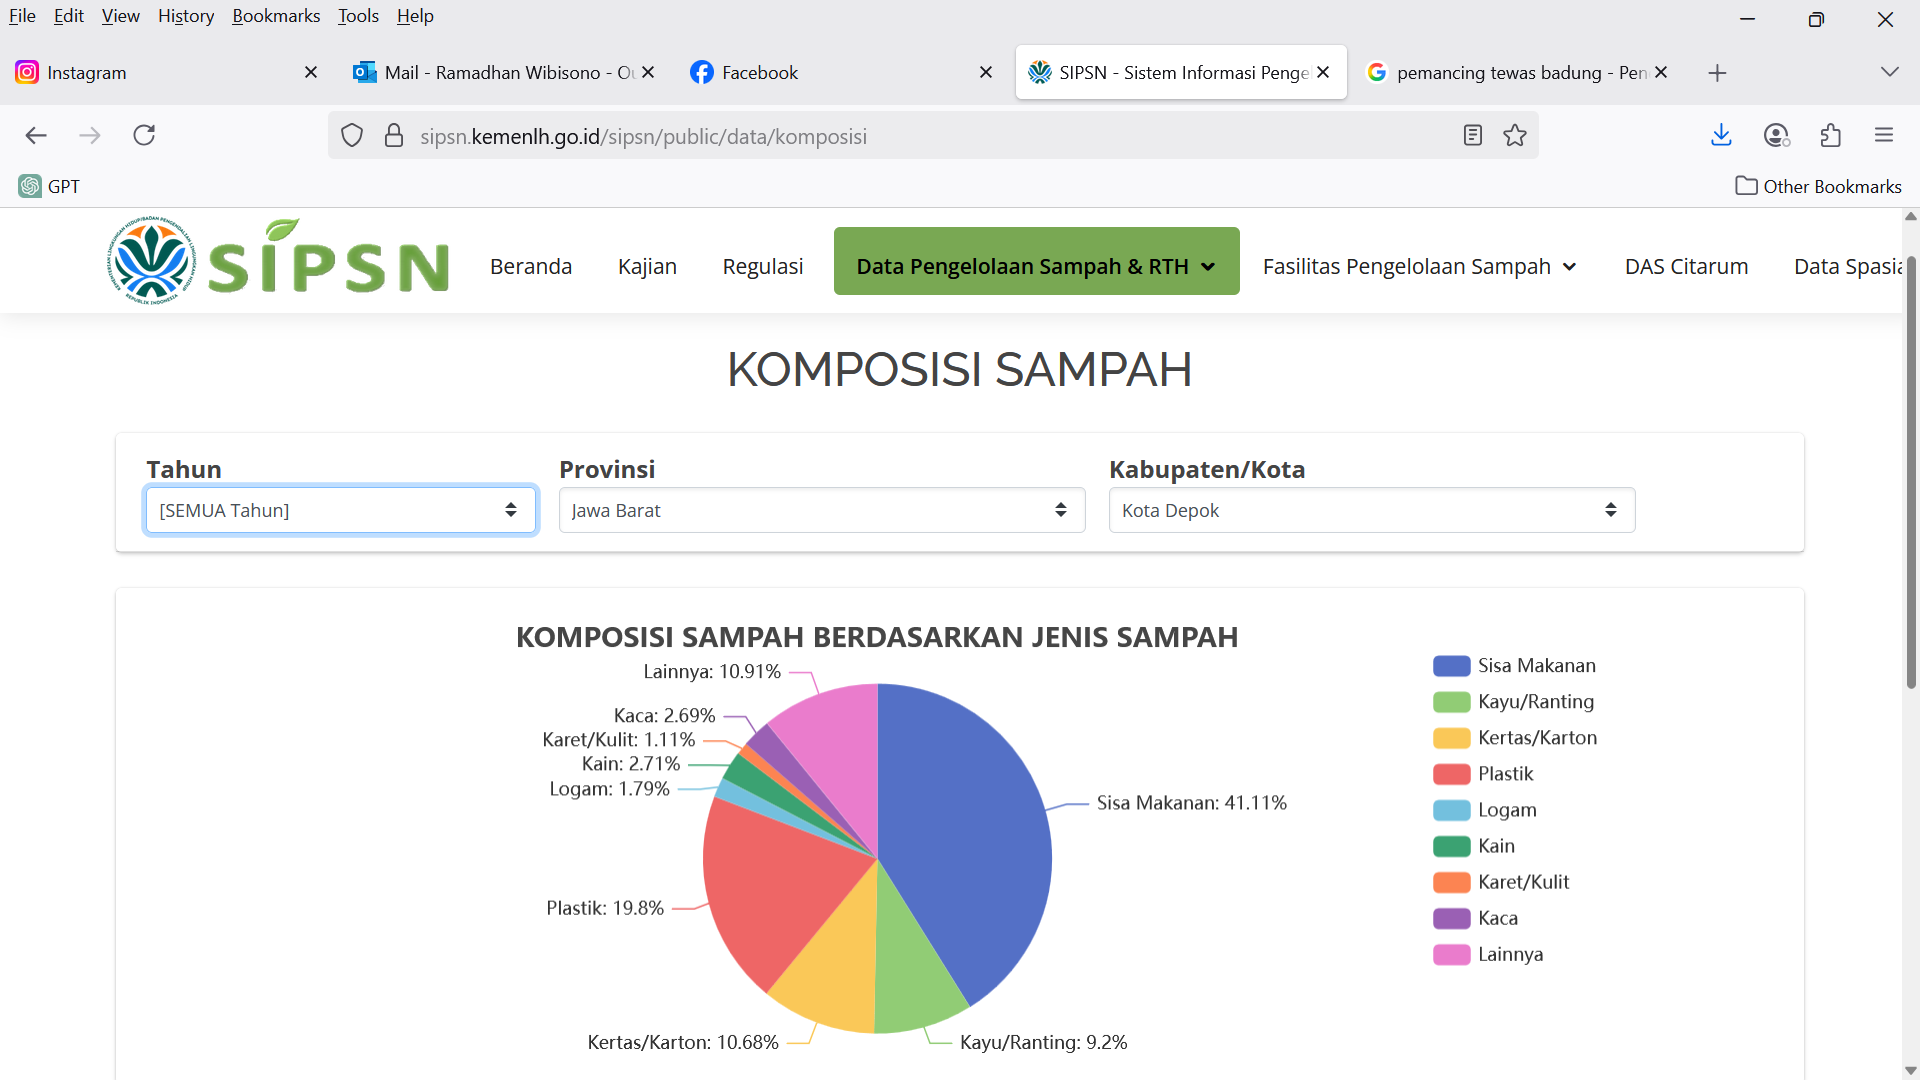The image size is (1920, 1080).
Task: Go to the Regulasi page
Action: click(762, 266)
